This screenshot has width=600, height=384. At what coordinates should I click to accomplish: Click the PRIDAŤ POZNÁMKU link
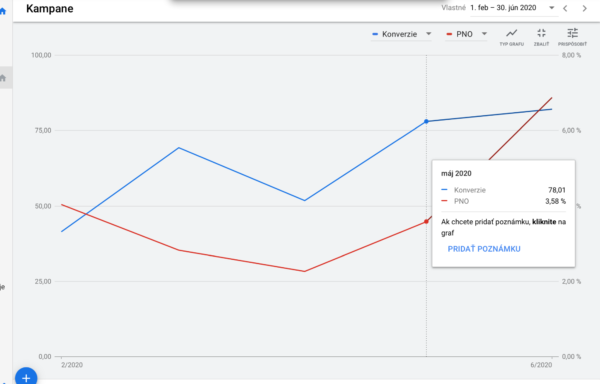click(x=484, y=249)
